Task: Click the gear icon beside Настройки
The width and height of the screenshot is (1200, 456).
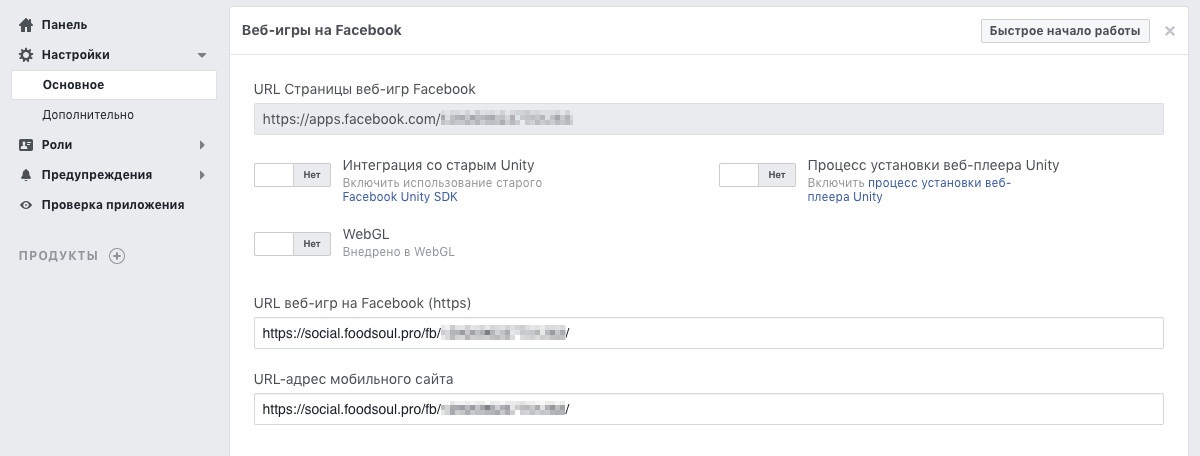Action: [26, 55]
